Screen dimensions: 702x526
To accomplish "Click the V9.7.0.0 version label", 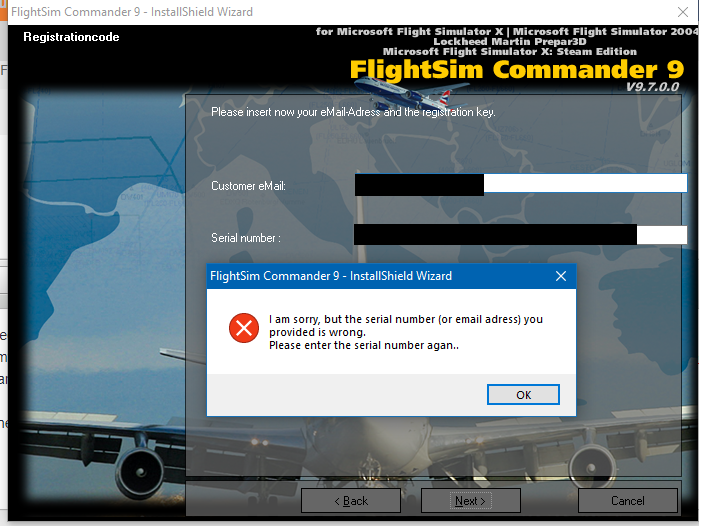I will 652,87.
